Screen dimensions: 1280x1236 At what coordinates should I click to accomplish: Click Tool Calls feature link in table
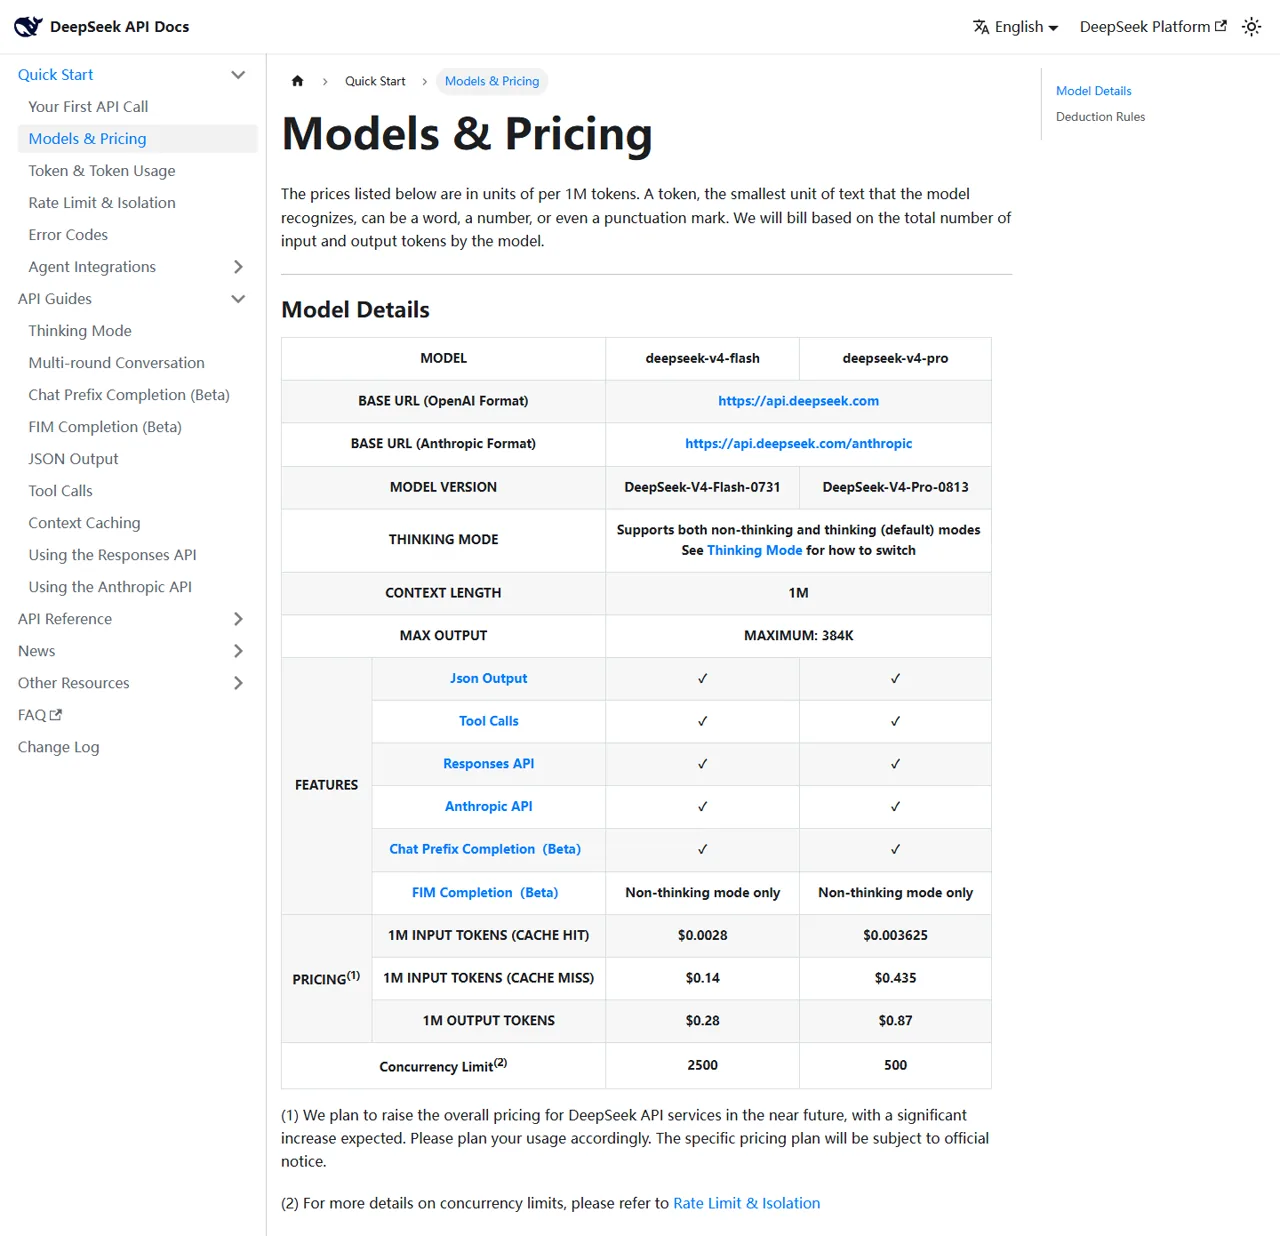(x=488, y=721)
